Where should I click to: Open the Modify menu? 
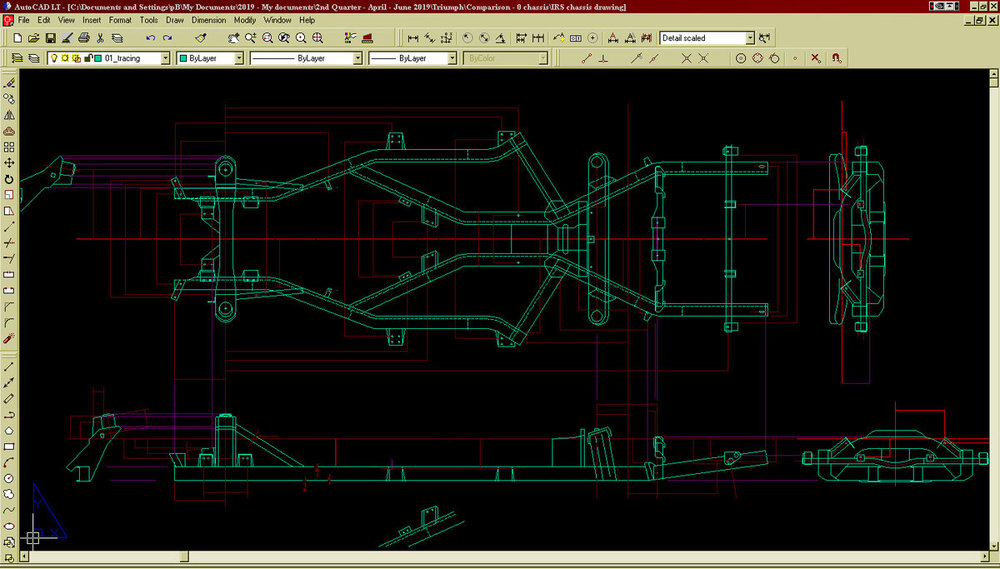(245, 20)
